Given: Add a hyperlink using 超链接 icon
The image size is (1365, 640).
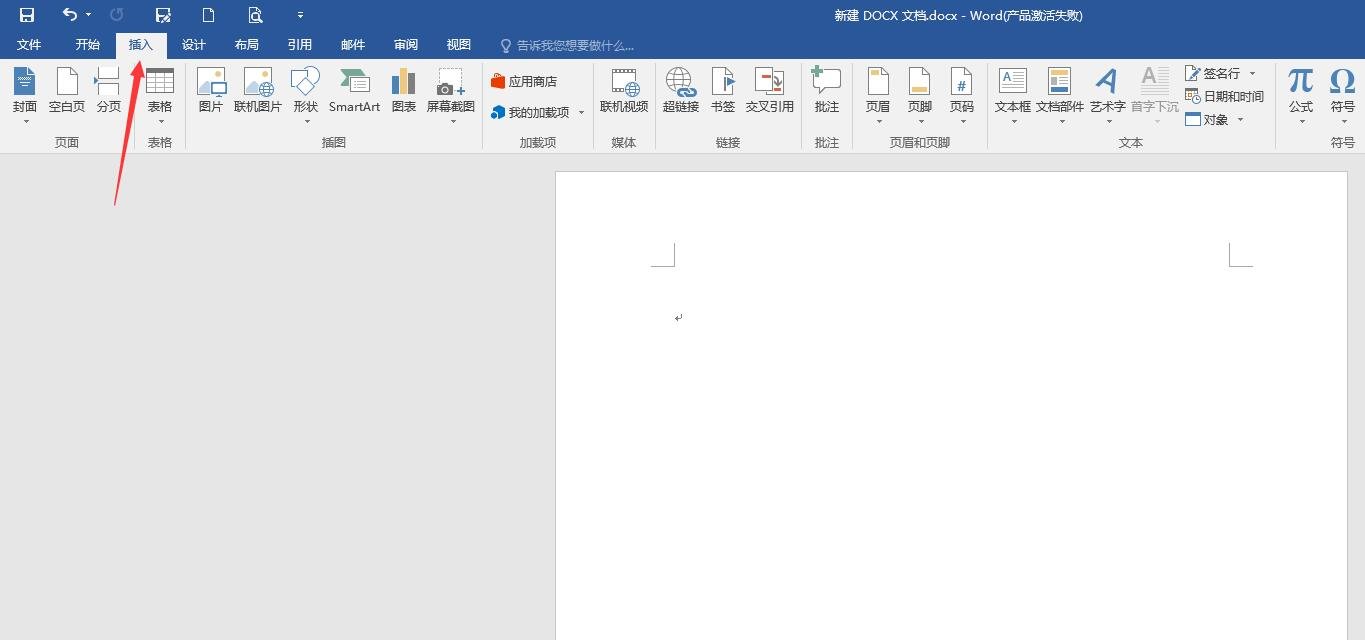Looking at the screenshot, I should 680,90.
